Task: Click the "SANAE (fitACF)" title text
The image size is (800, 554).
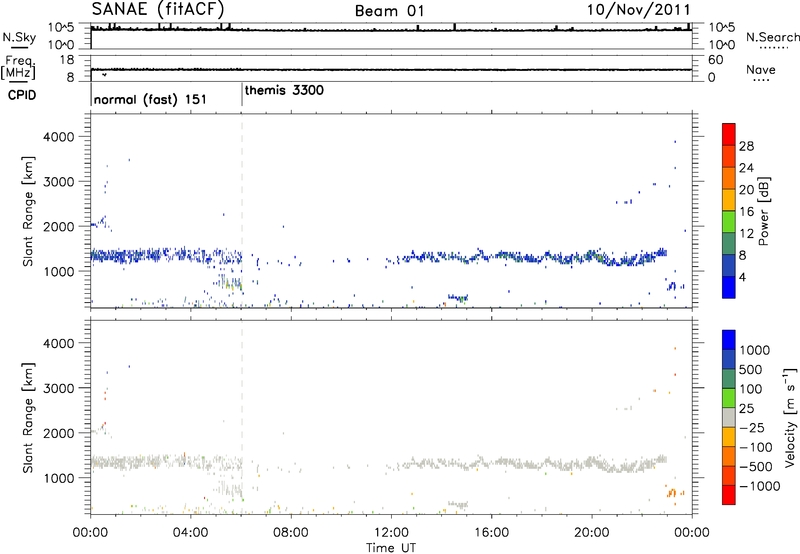Action: (x=158, y=9)
